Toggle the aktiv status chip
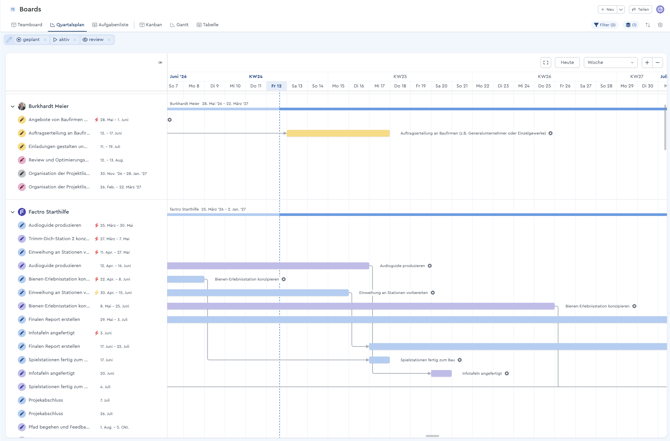Viewport: 670px width, 441px height. (61, 40)
